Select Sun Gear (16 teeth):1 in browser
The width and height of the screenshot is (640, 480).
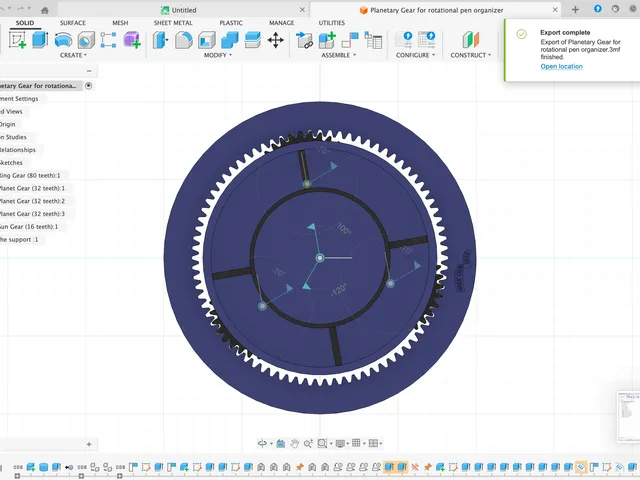29,227
